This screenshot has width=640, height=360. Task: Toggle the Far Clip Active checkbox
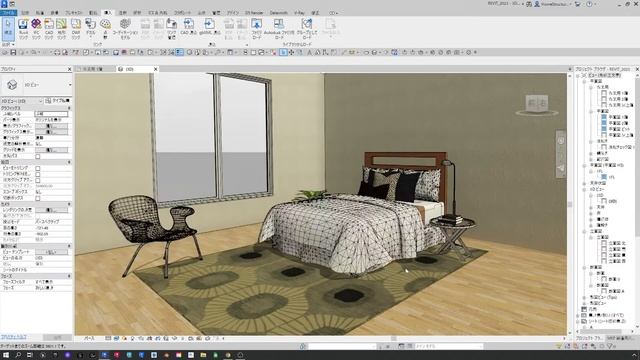pyautogui.click(x=38, y=180)
